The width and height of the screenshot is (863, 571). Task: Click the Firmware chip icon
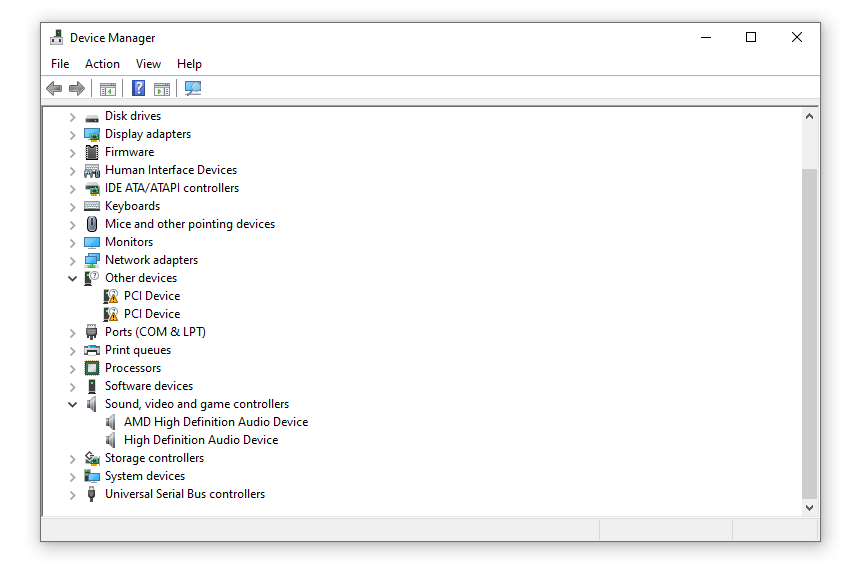pyautogui.click(x=92, y=152)
